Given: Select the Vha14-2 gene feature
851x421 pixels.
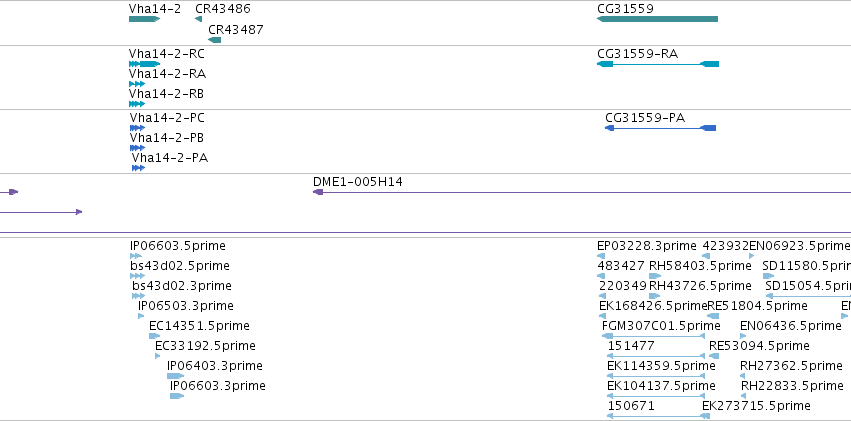Looking at the screenshot, I should click(x=144, y=19).
